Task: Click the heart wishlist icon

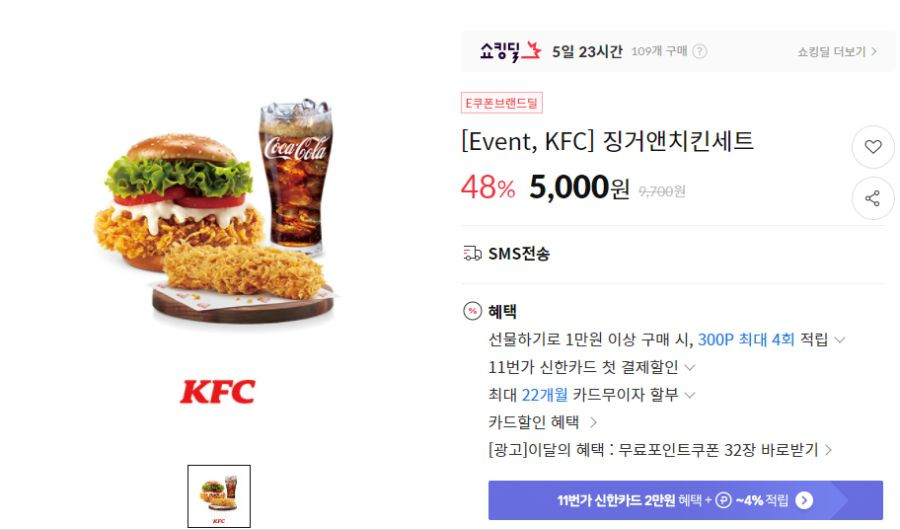Action: point(873,147)
